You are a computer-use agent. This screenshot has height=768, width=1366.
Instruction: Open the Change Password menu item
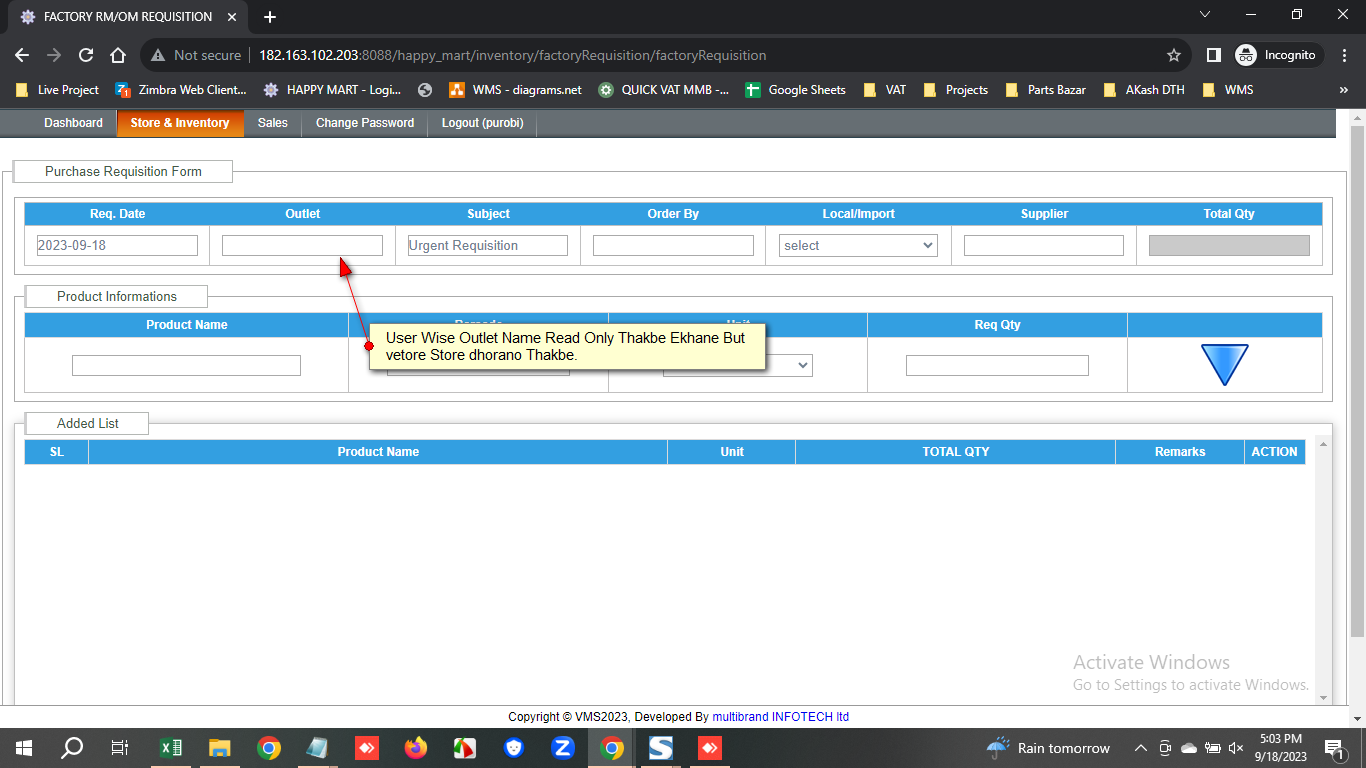click(x=365, y=123)
